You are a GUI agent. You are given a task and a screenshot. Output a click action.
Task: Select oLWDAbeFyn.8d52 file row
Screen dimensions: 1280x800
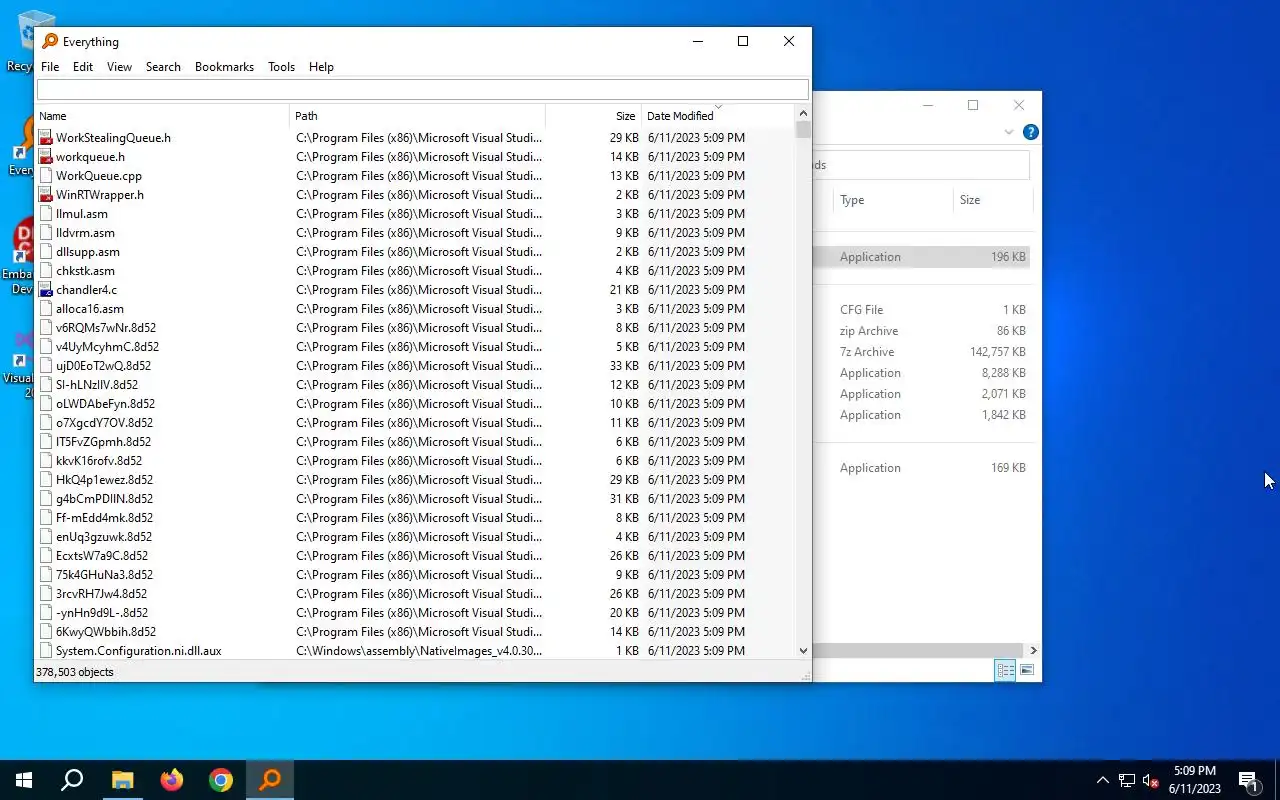(415, 404)
